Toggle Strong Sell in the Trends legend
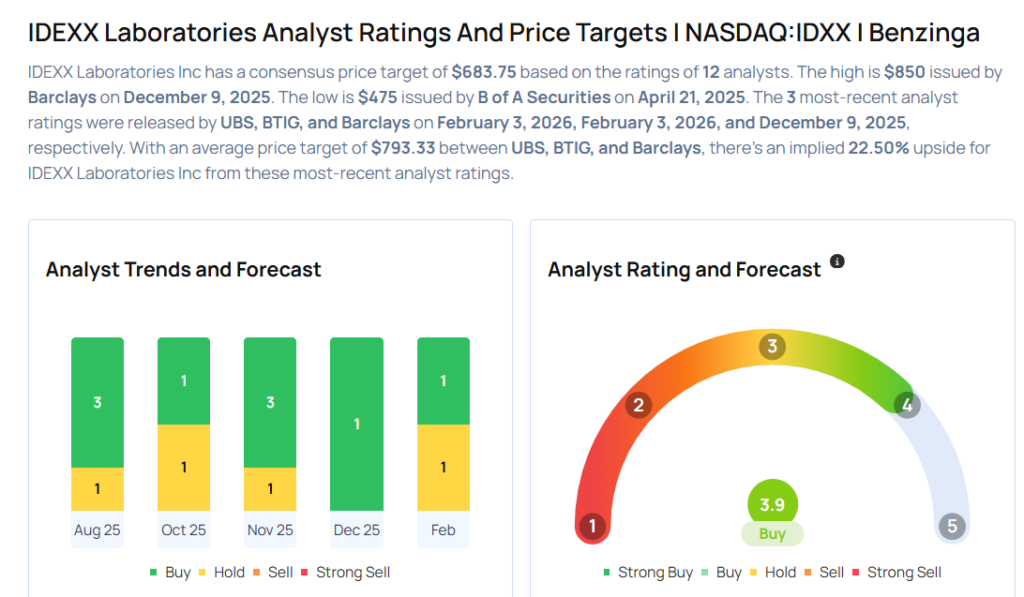The height and width of the screenshot is (597, 1024). tap(346, 572)
